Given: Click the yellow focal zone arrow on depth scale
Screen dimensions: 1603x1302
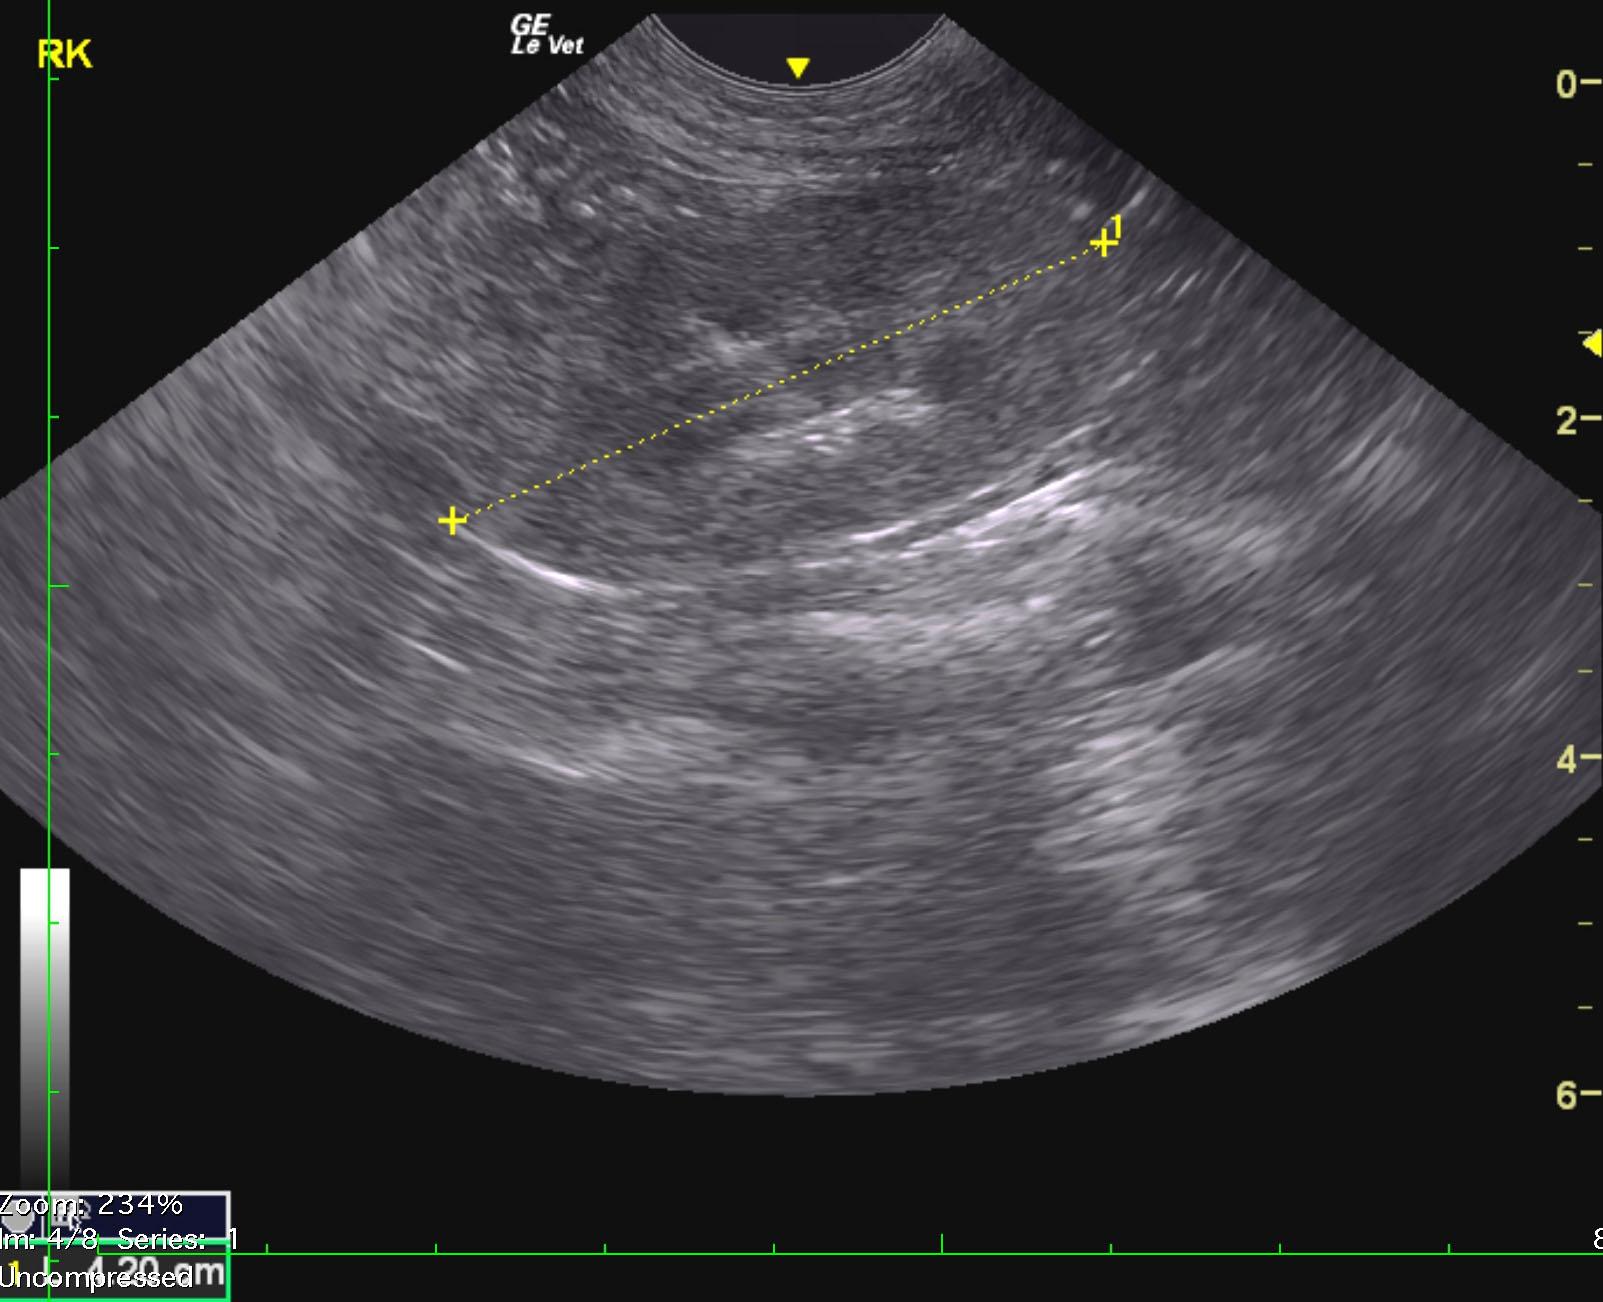Looking at the screenshot, I should tap(1592, 344).
